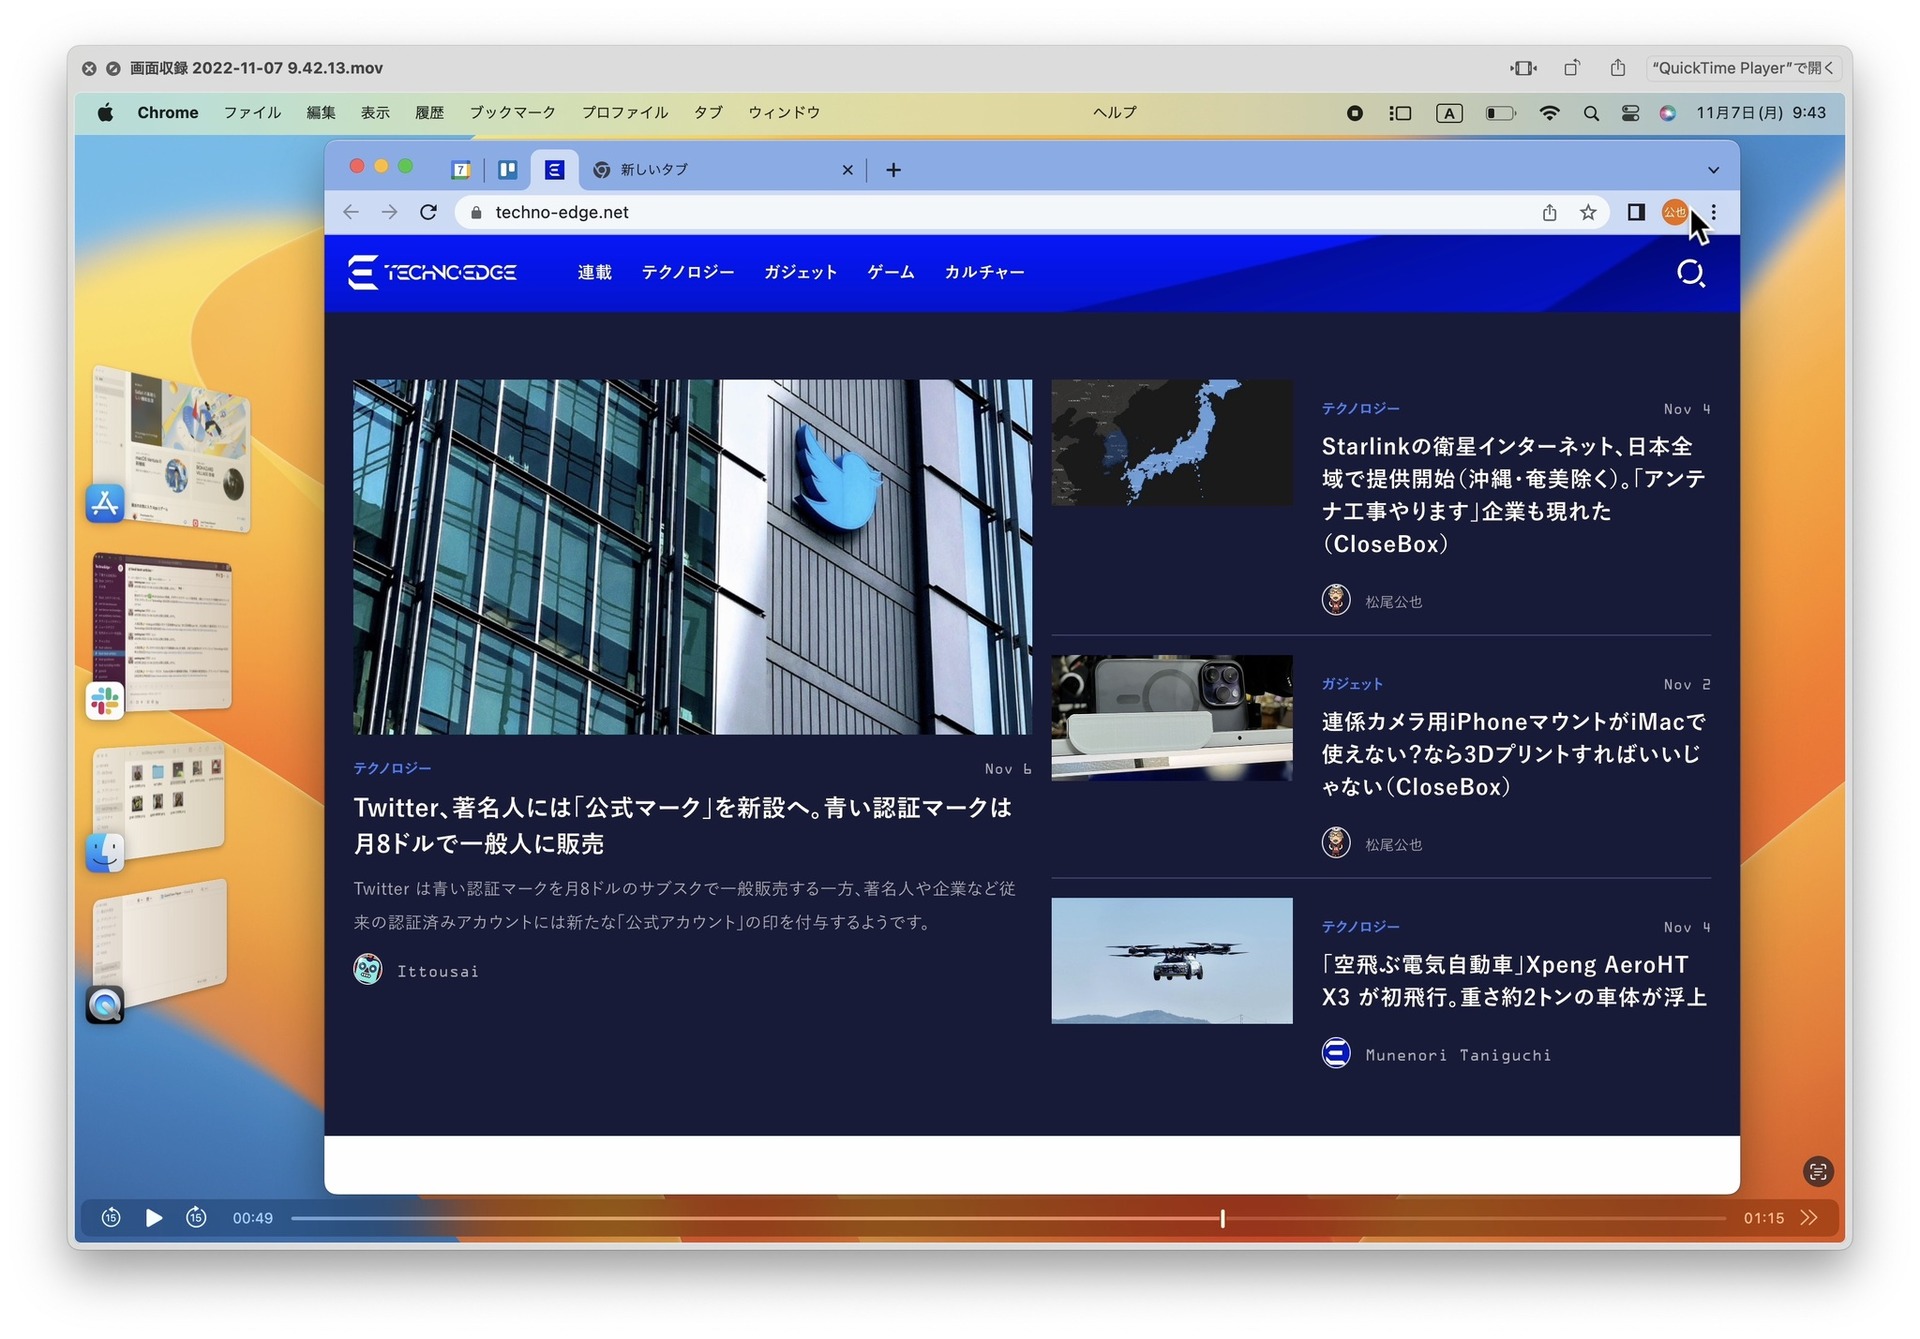Play the screen recording video
The width and height of the screenshot is (1920, 1339).
[x=153, y=1217]
